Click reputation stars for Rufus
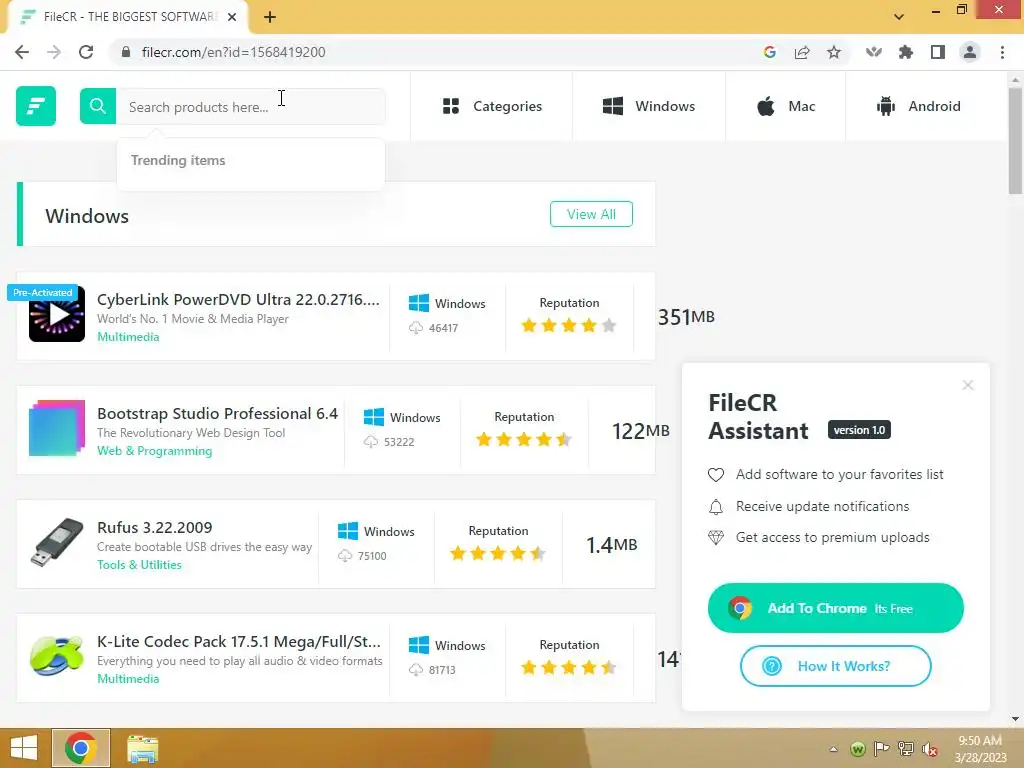The image size is (1024, 768). pos(498,554)
